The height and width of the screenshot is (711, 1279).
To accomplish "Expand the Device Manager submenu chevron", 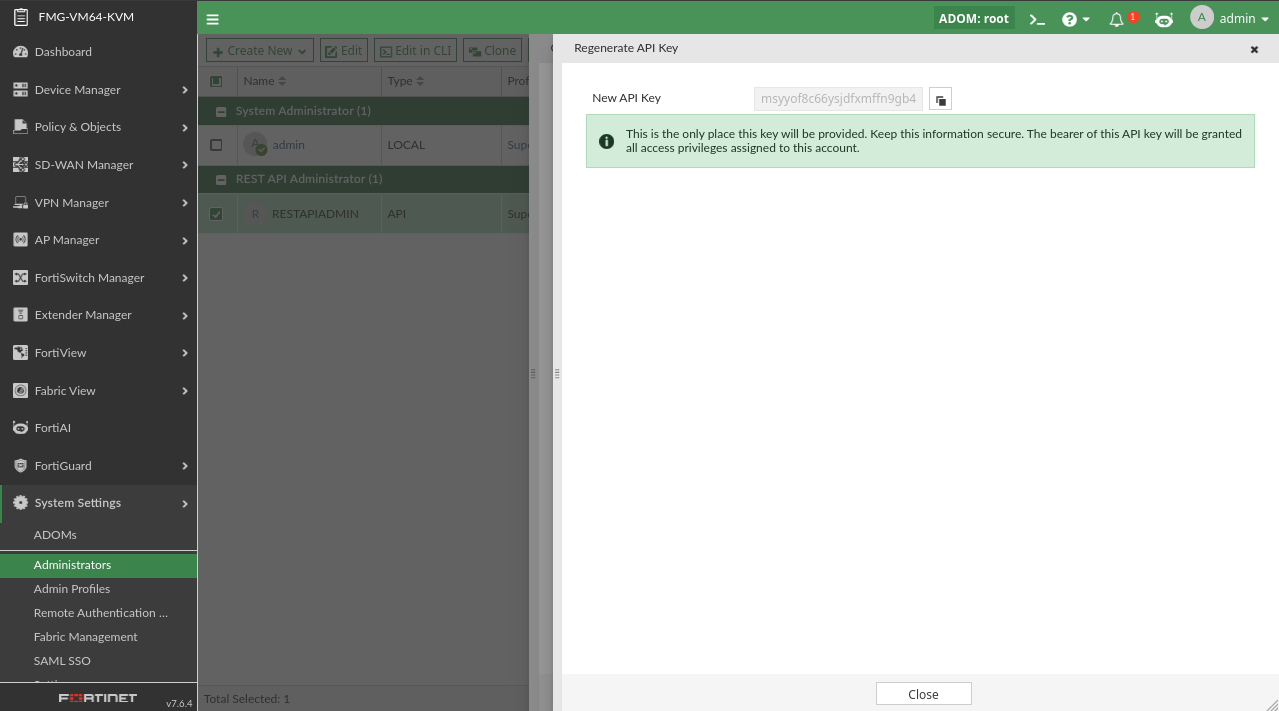I will point(185,90).
